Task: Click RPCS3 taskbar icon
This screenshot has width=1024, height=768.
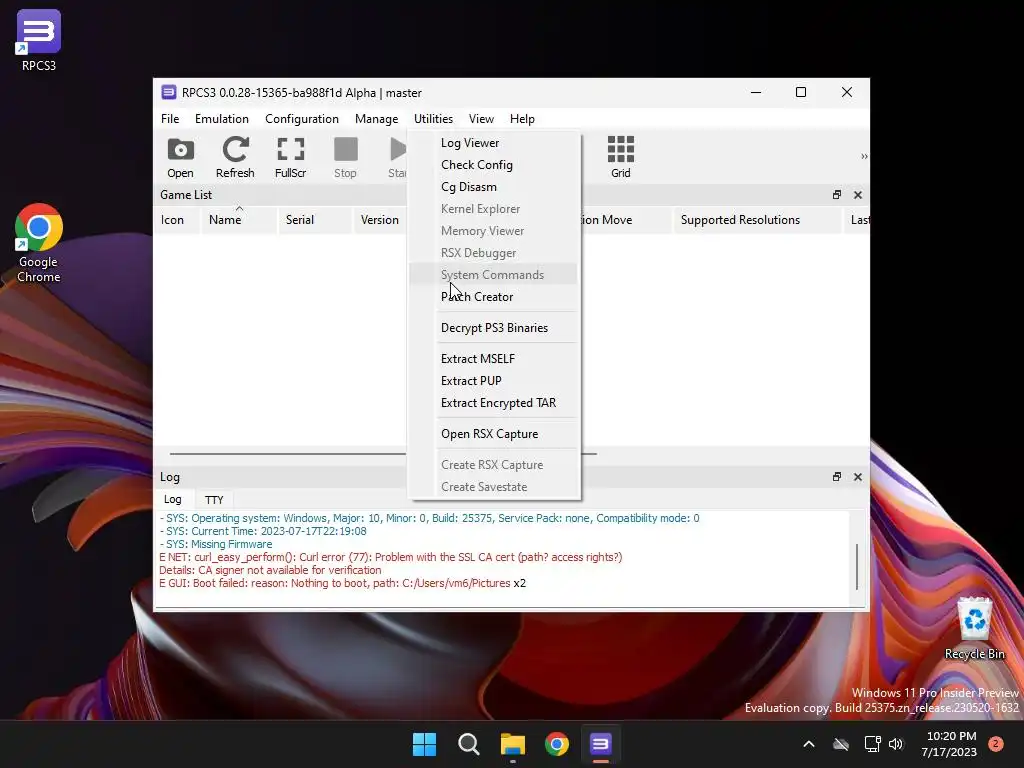Action: tap(600, 744)
